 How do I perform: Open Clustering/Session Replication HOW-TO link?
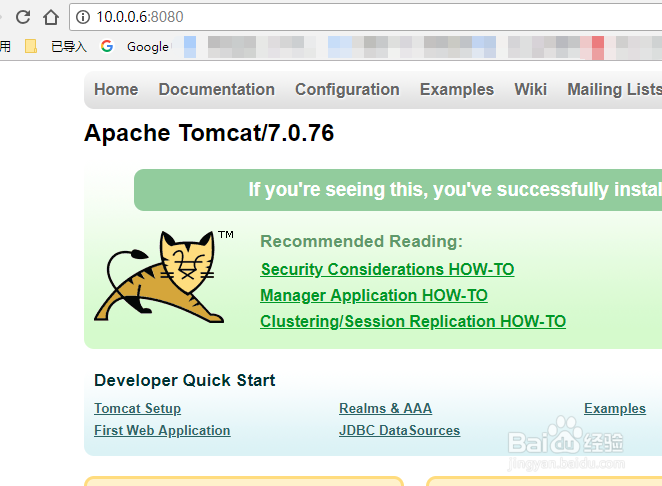pyautogui.click(x=413, y=322)
